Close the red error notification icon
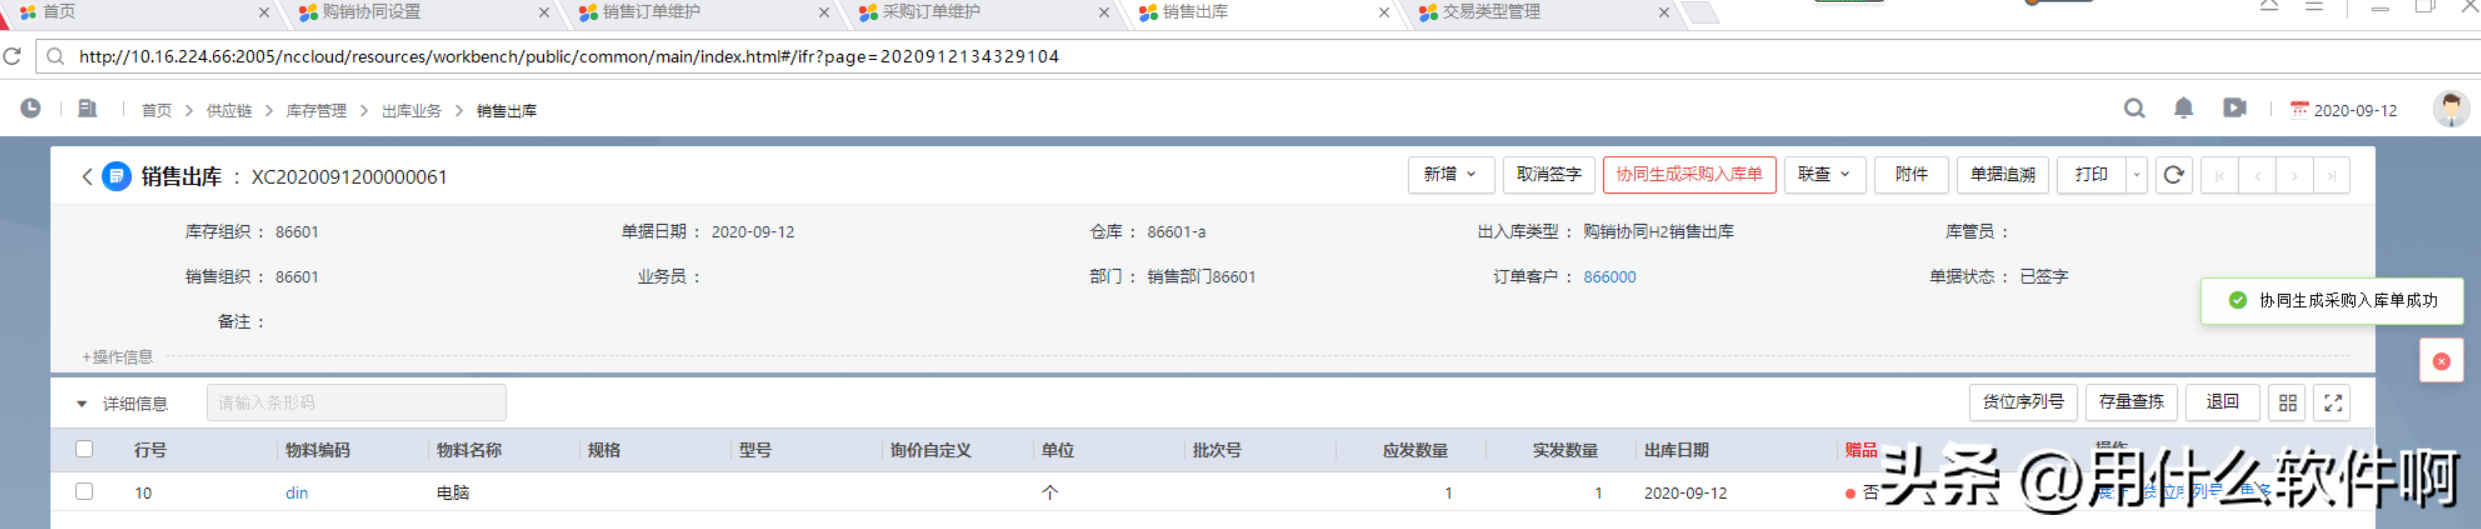Image resolution: width=2481 pixels, height=529 pixels. pos(2441,361)
